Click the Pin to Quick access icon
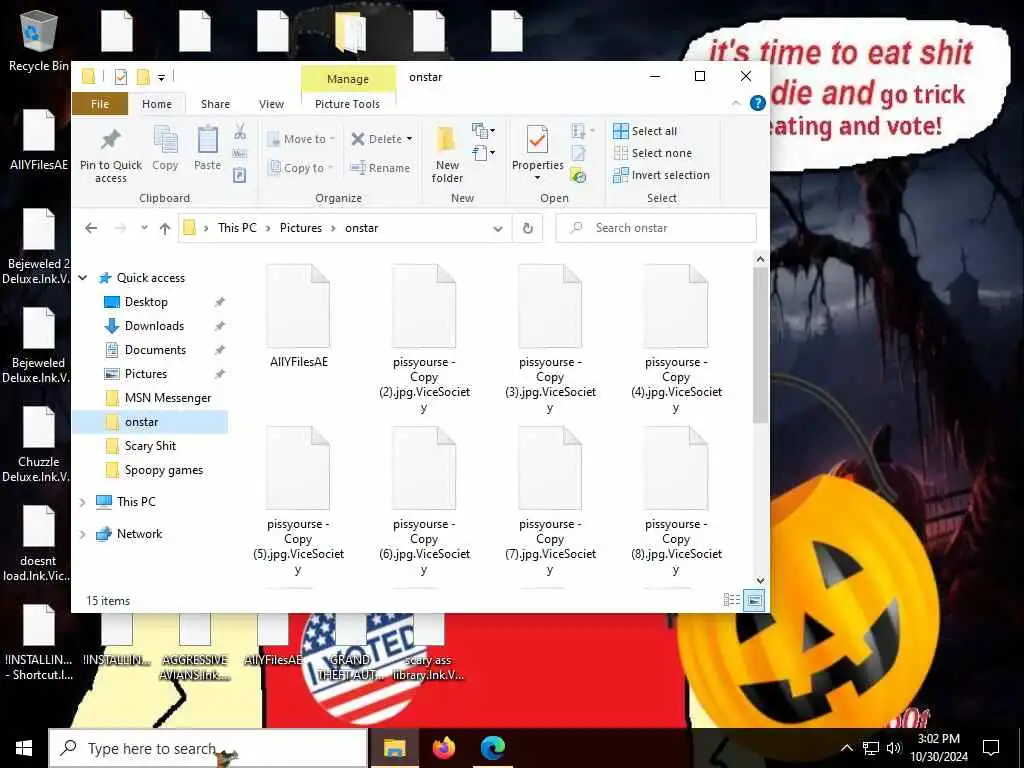The image size is (1024, 768). tap(110, 139)
